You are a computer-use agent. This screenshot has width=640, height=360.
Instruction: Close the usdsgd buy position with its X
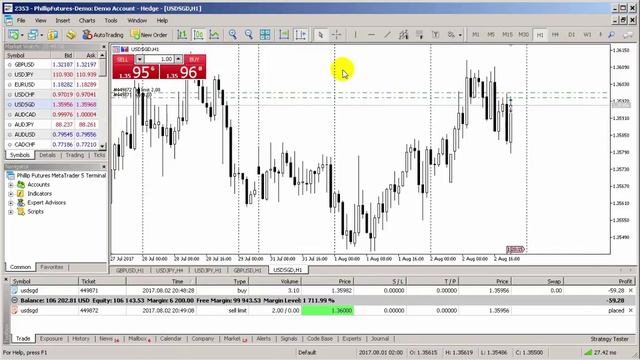pos(631,291)
